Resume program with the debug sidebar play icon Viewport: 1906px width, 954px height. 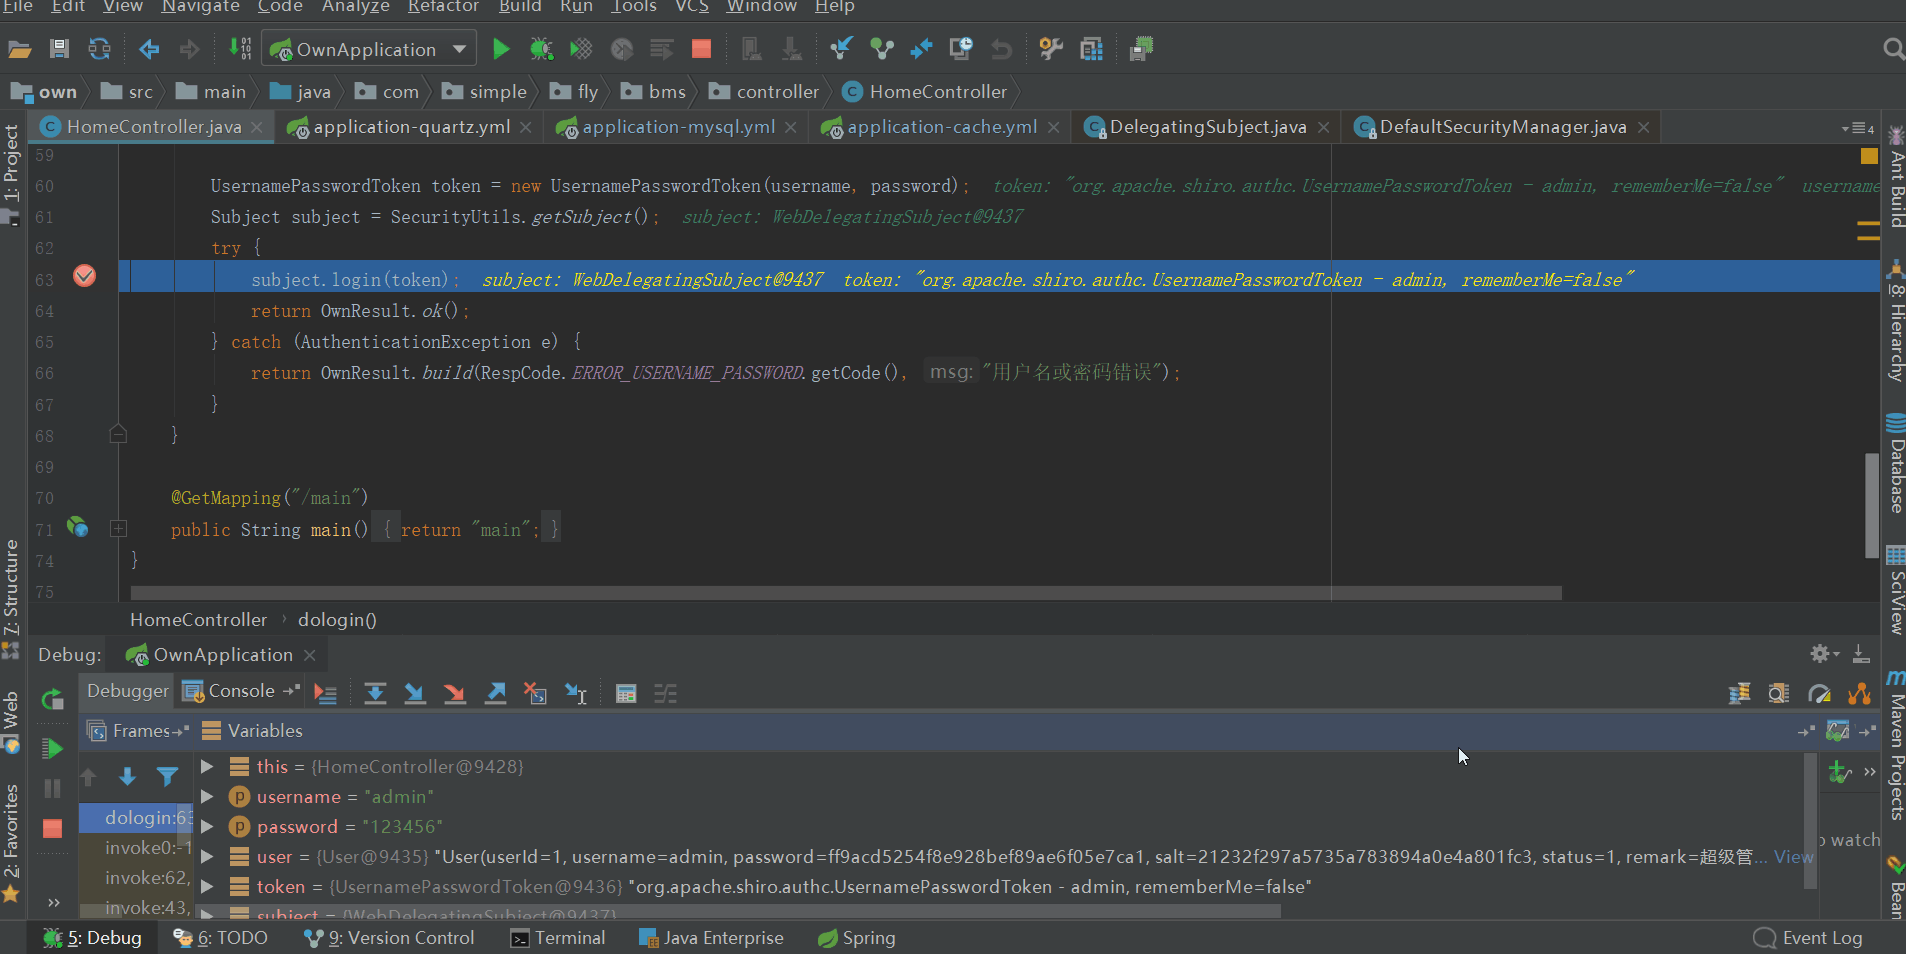click(x=53, y=748)
